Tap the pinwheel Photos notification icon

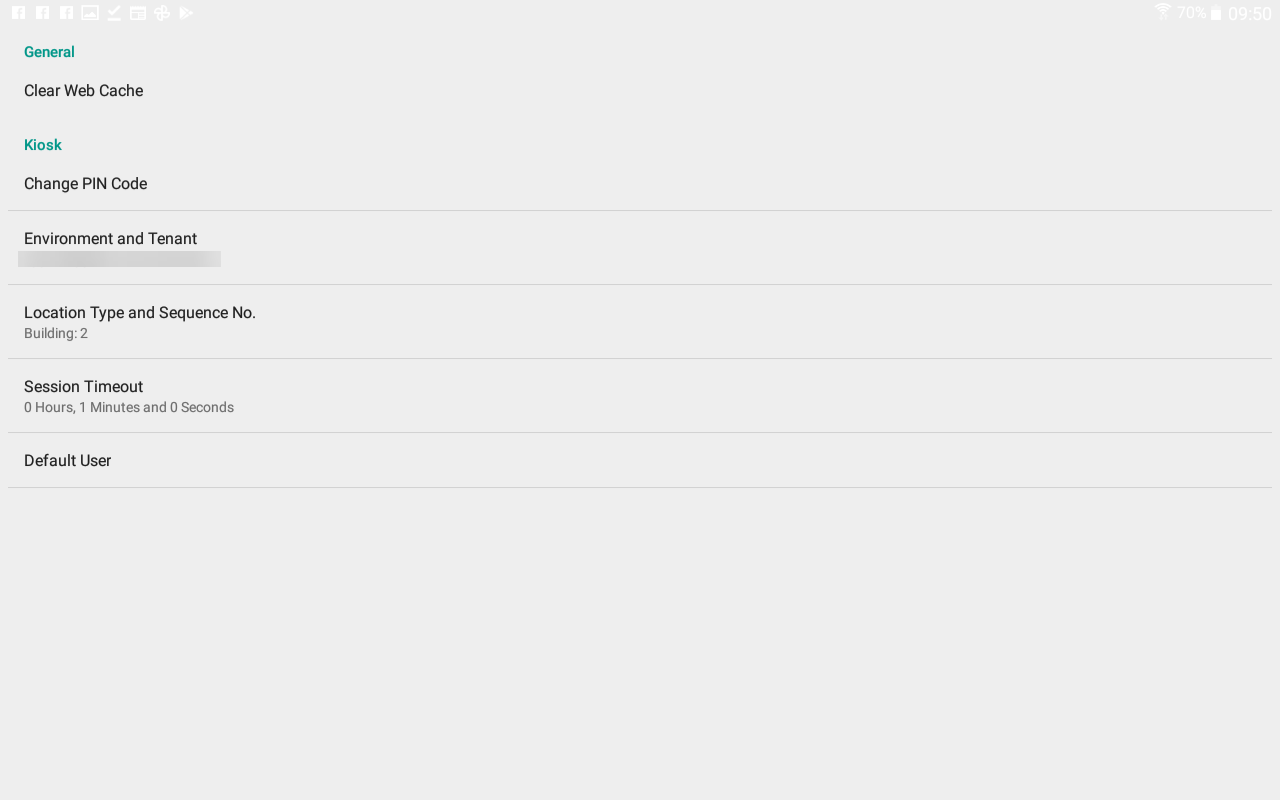[x=162, y=13]
